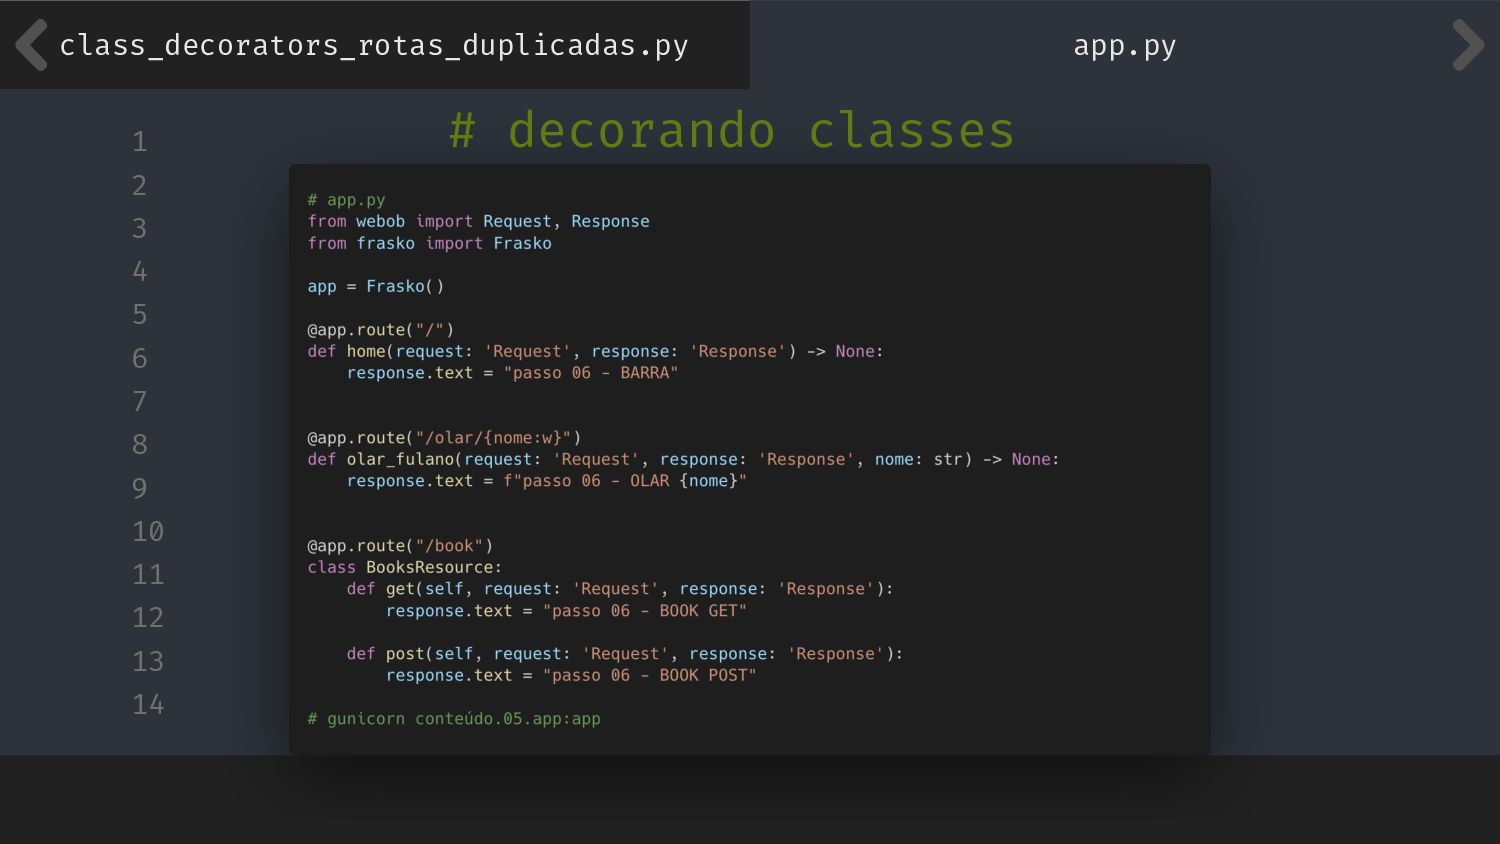1500x844 pixels.
Task: Click '"passo 06 - BARRA"' string
Action: (591, 373)
